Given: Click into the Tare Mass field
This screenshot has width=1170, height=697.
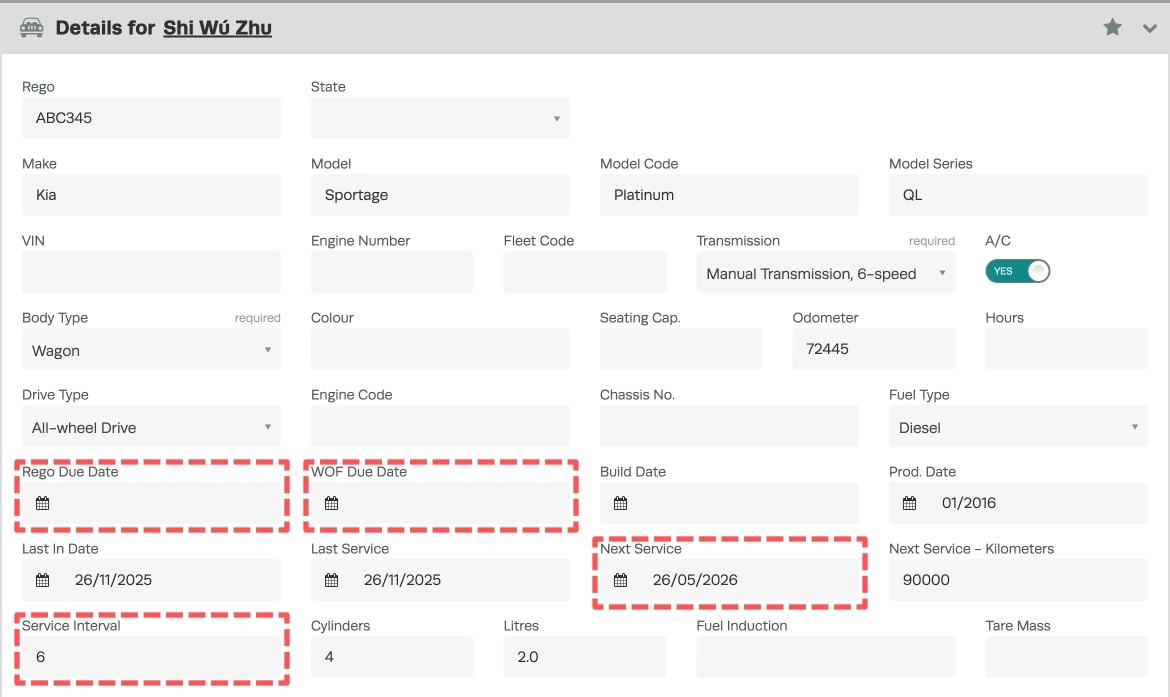Looking at the screenshot, I should tap(1066, 657).
